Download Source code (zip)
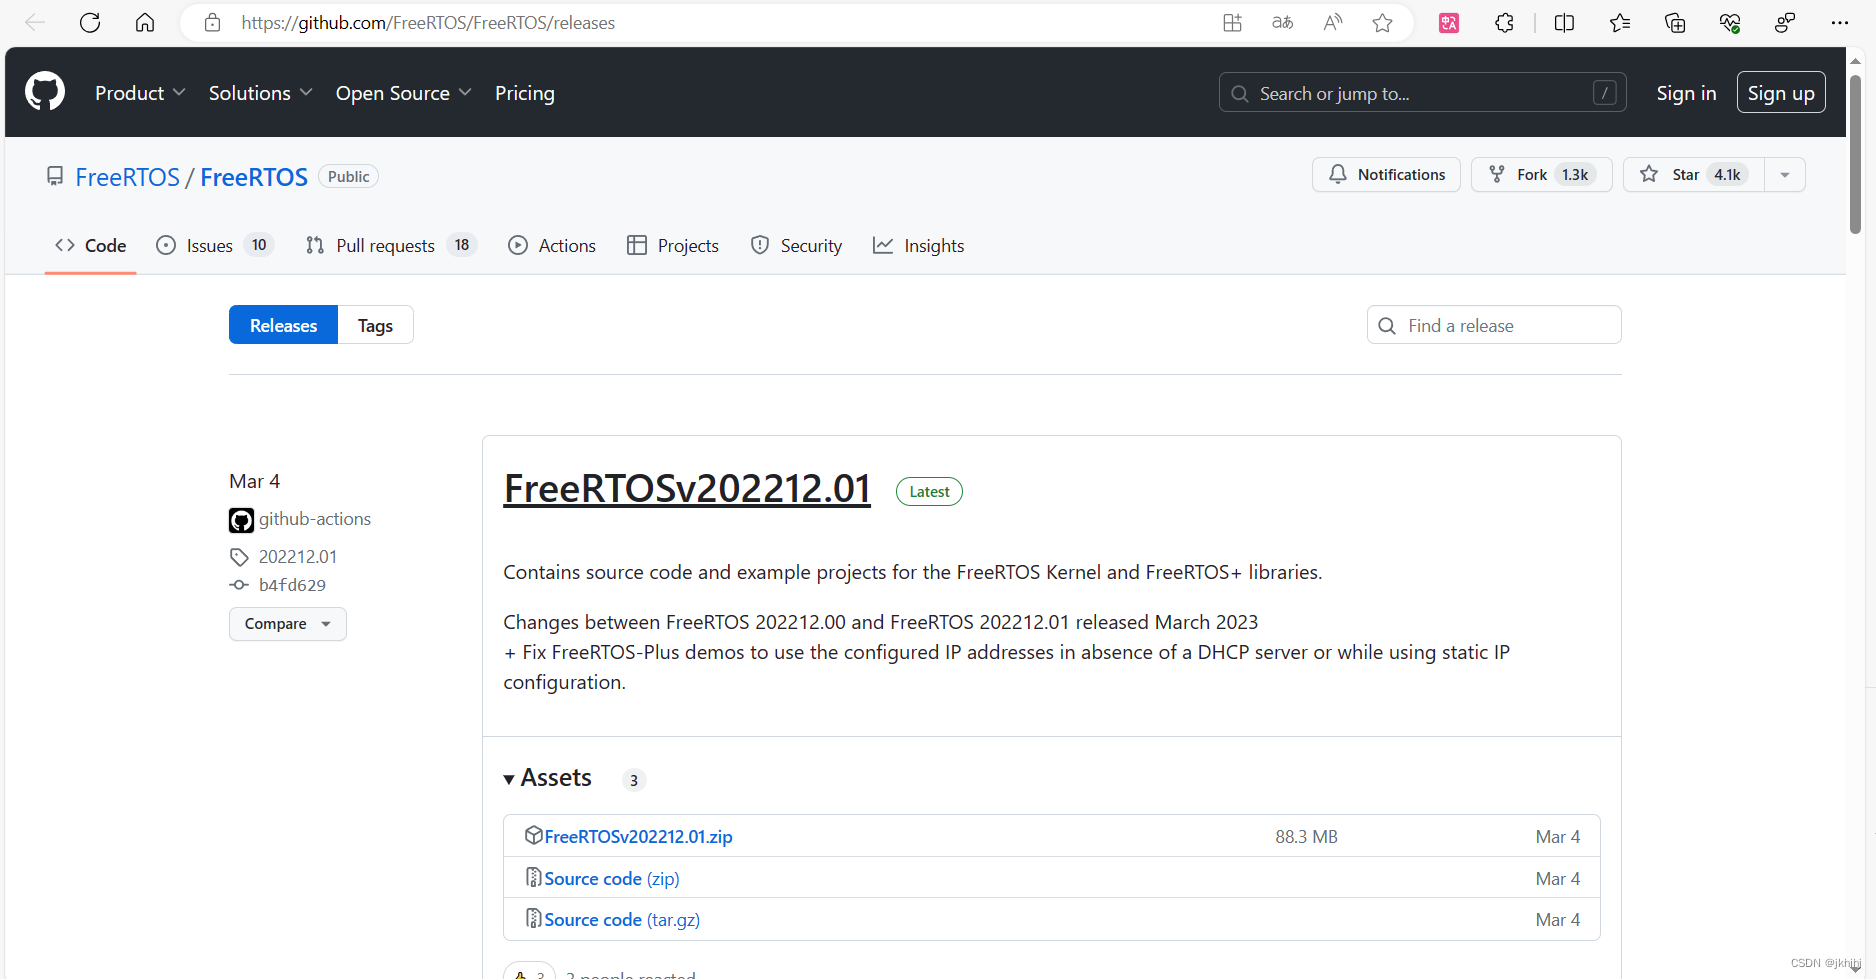Viewport: 1876px width, 979px height. click(x=612, y=878)
